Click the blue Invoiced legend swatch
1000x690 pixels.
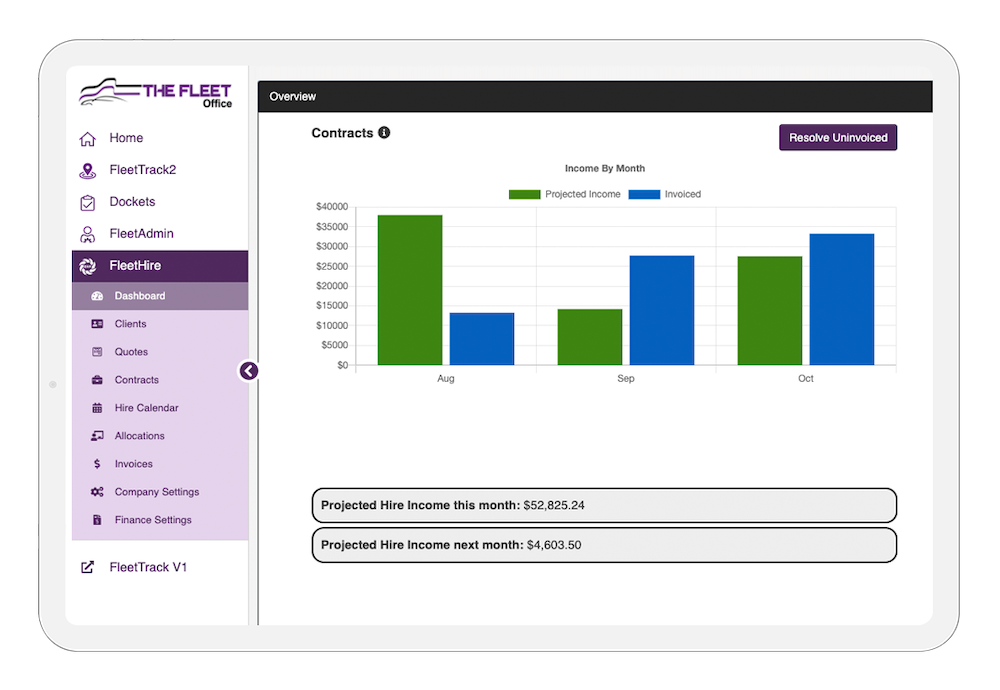click(644, 195)
